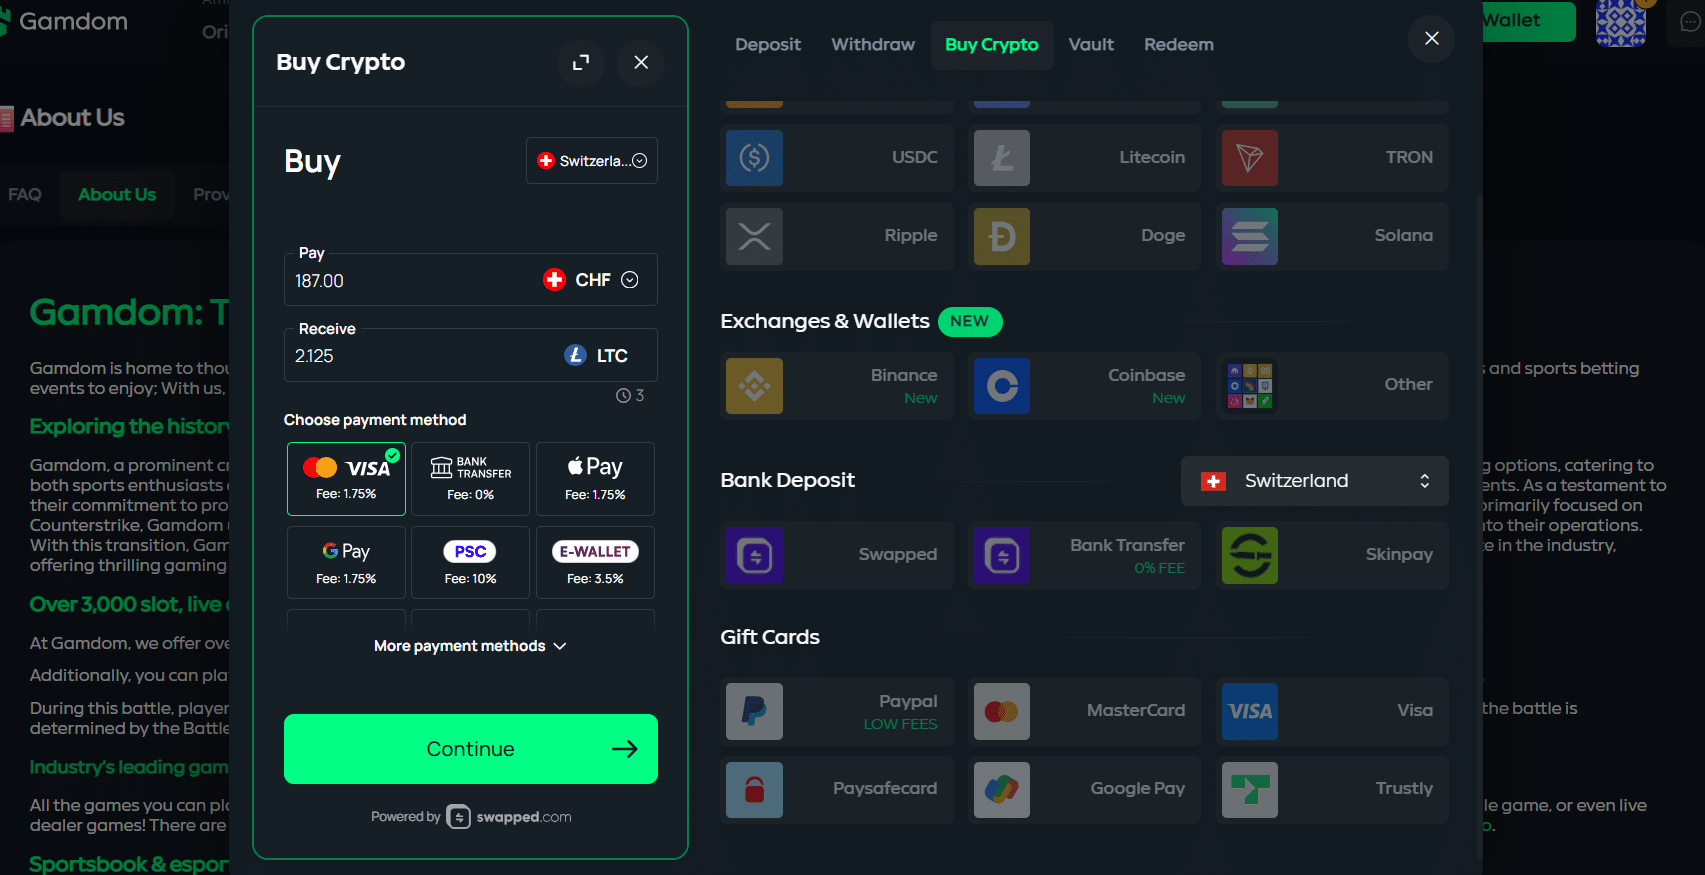Click the Litecoin coin icon

pyautogui.click(x=1002, y=158)
